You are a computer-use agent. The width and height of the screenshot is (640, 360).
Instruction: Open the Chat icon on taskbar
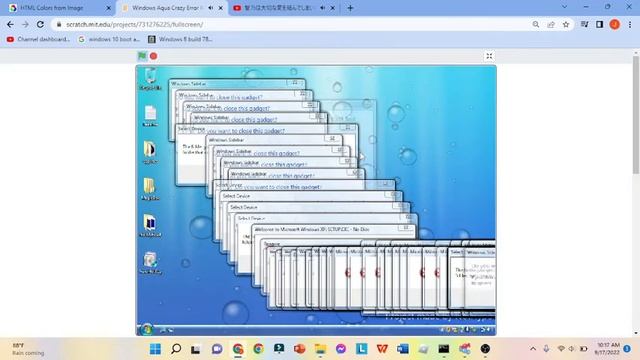tap(217, 349)
